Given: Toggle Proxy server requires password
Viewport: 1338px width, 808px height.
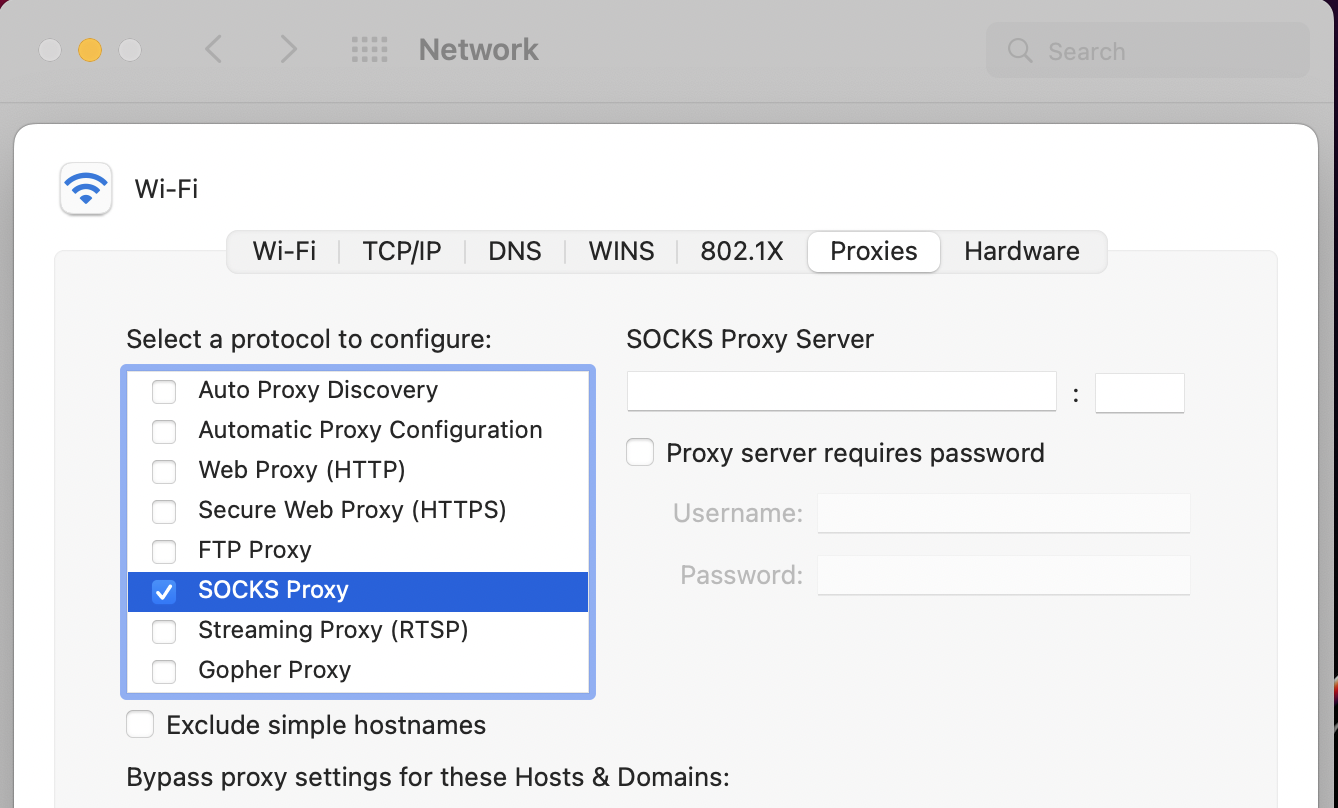Looking at the screenshot, I should tap(640, 453).
